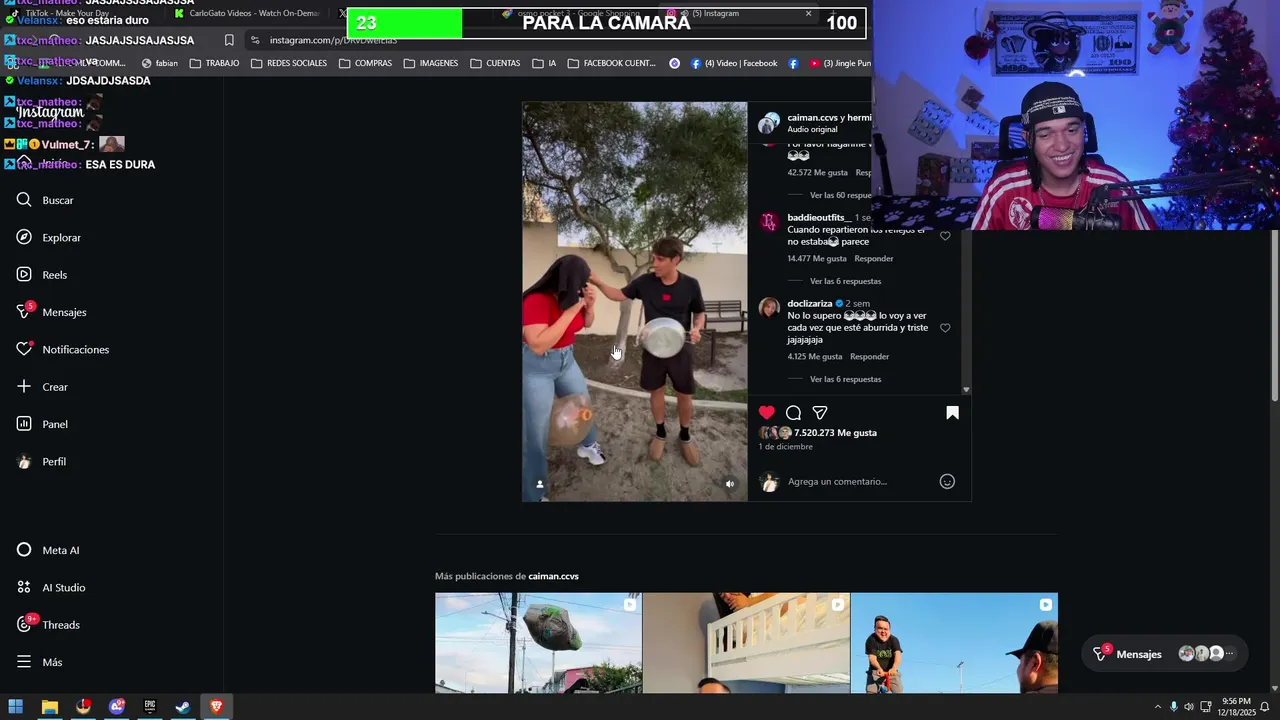Open 7.520.273 Me gusta likes list
This screenshot has height=720, width=1280.
(x=835, y=433)
